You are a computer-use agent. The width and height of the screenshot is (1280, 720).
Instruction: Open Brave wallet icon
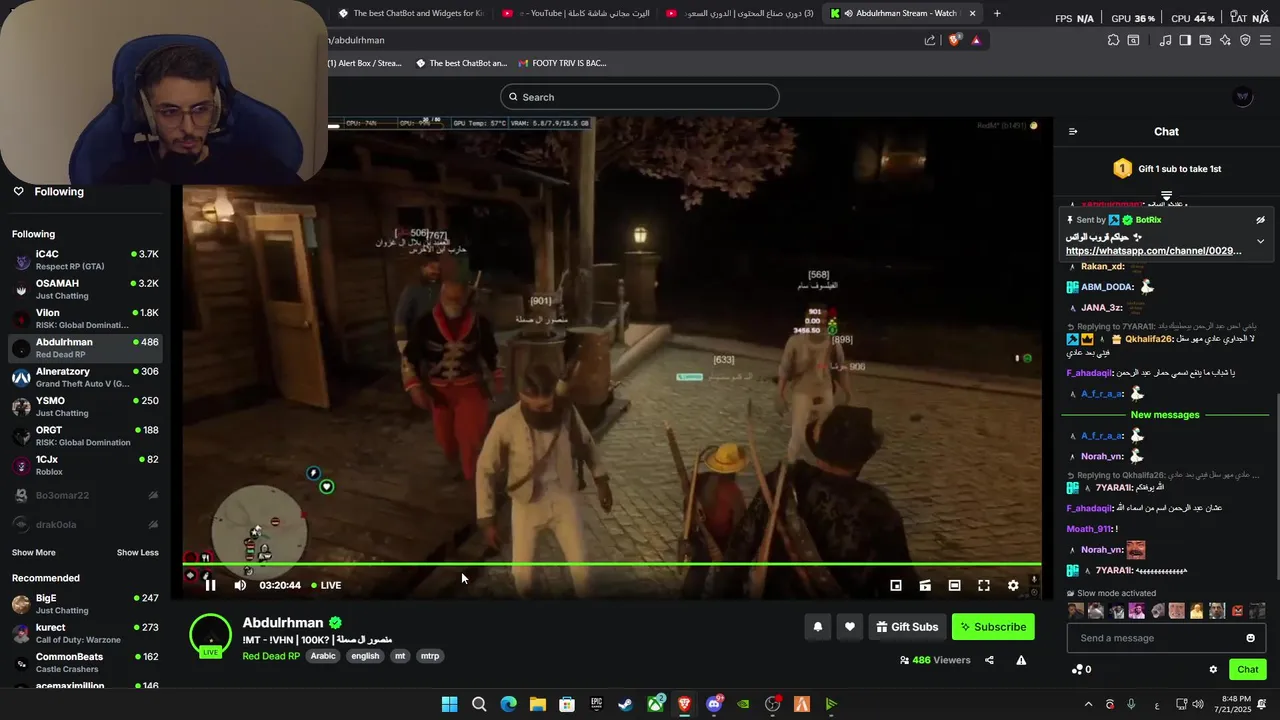tap(1205, 40)
